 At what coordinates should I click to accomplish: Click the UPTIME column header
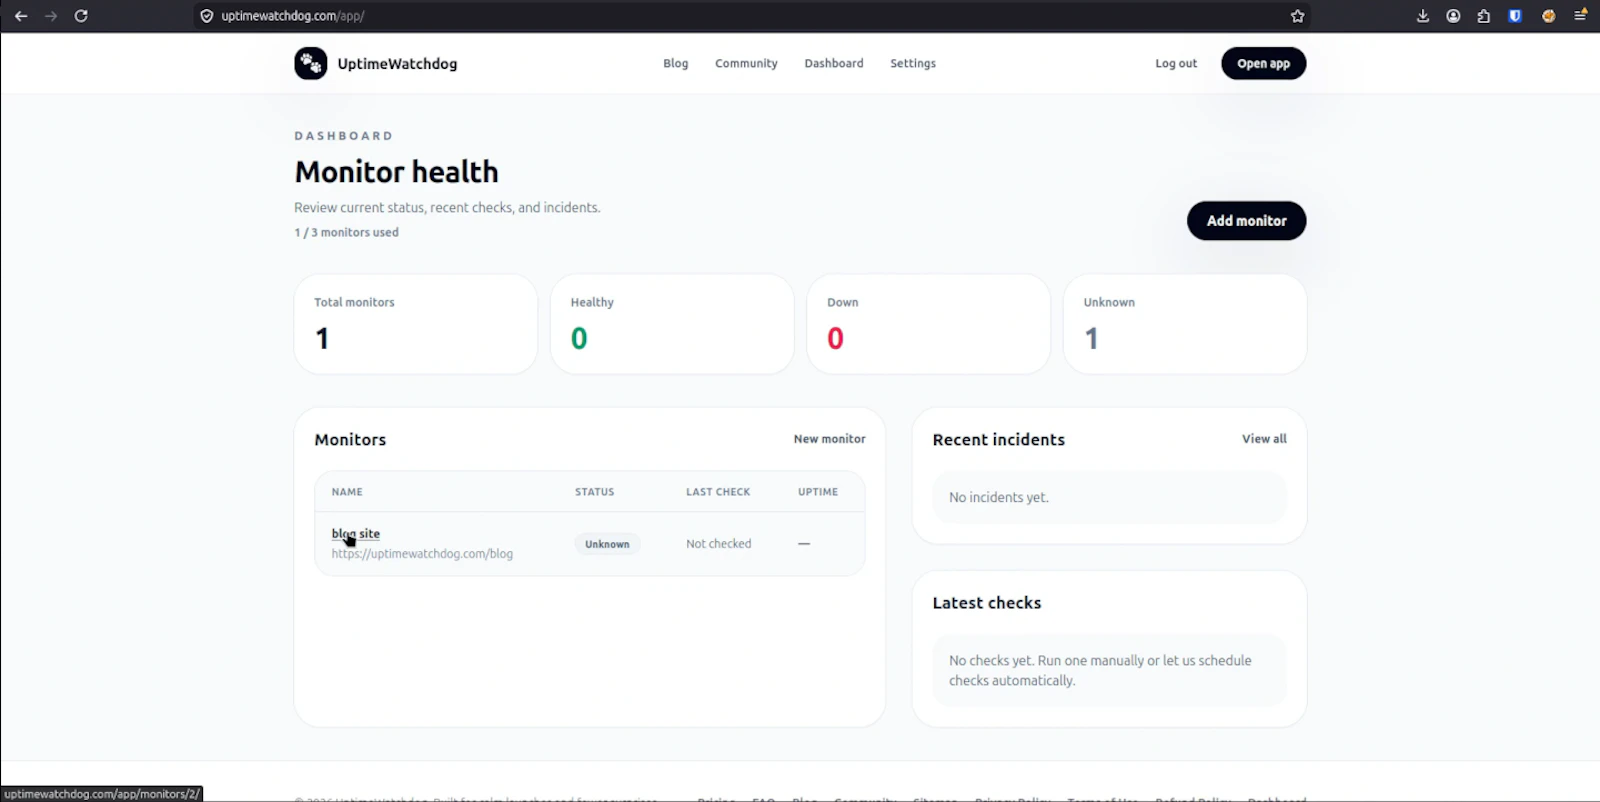click(x=818, y=492)
